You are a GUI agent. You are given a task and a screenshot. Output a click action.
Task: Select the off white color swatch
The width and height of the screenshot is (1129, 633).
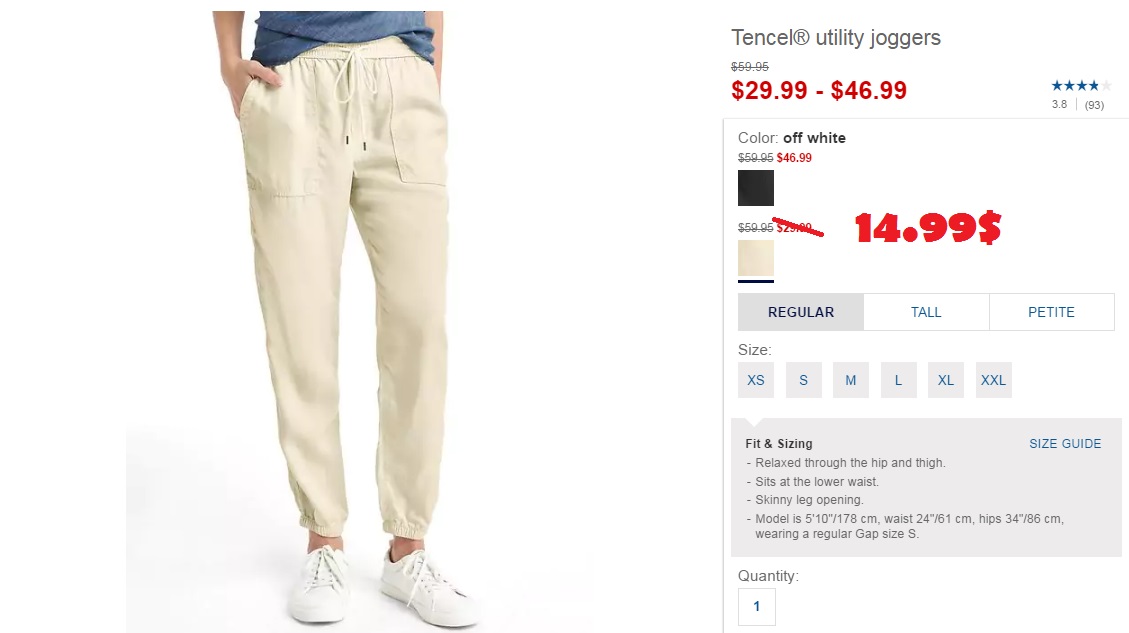(755, 259)
